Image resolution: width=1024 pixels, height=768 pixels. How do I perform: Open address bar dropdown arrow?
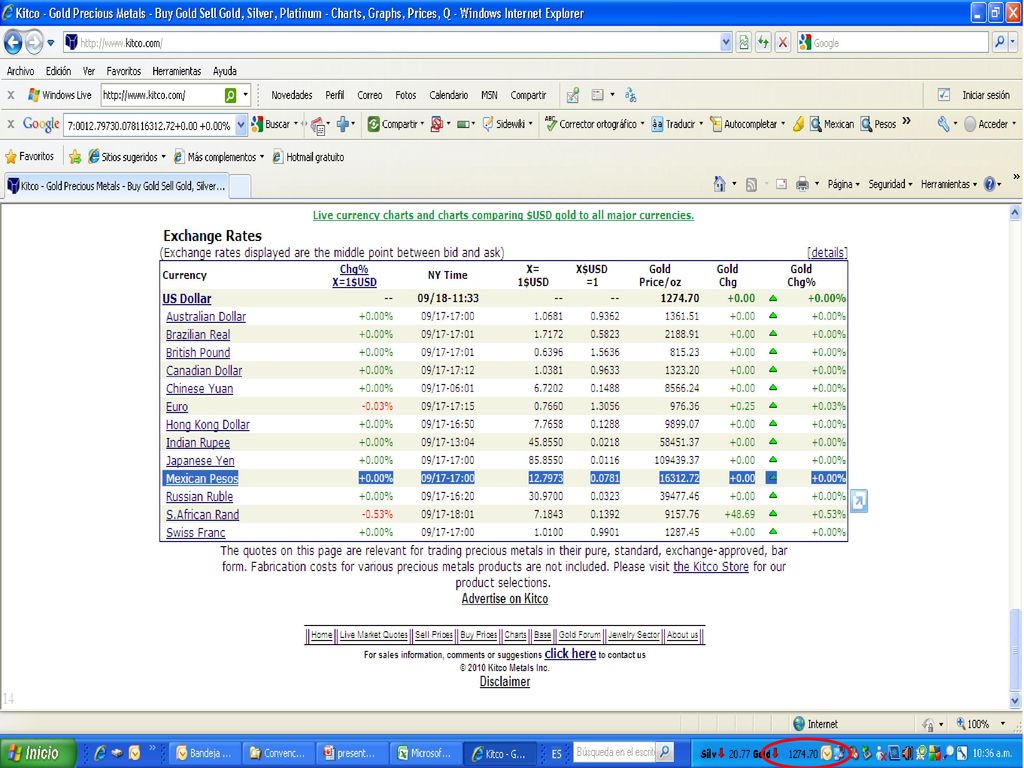(726, 43)
